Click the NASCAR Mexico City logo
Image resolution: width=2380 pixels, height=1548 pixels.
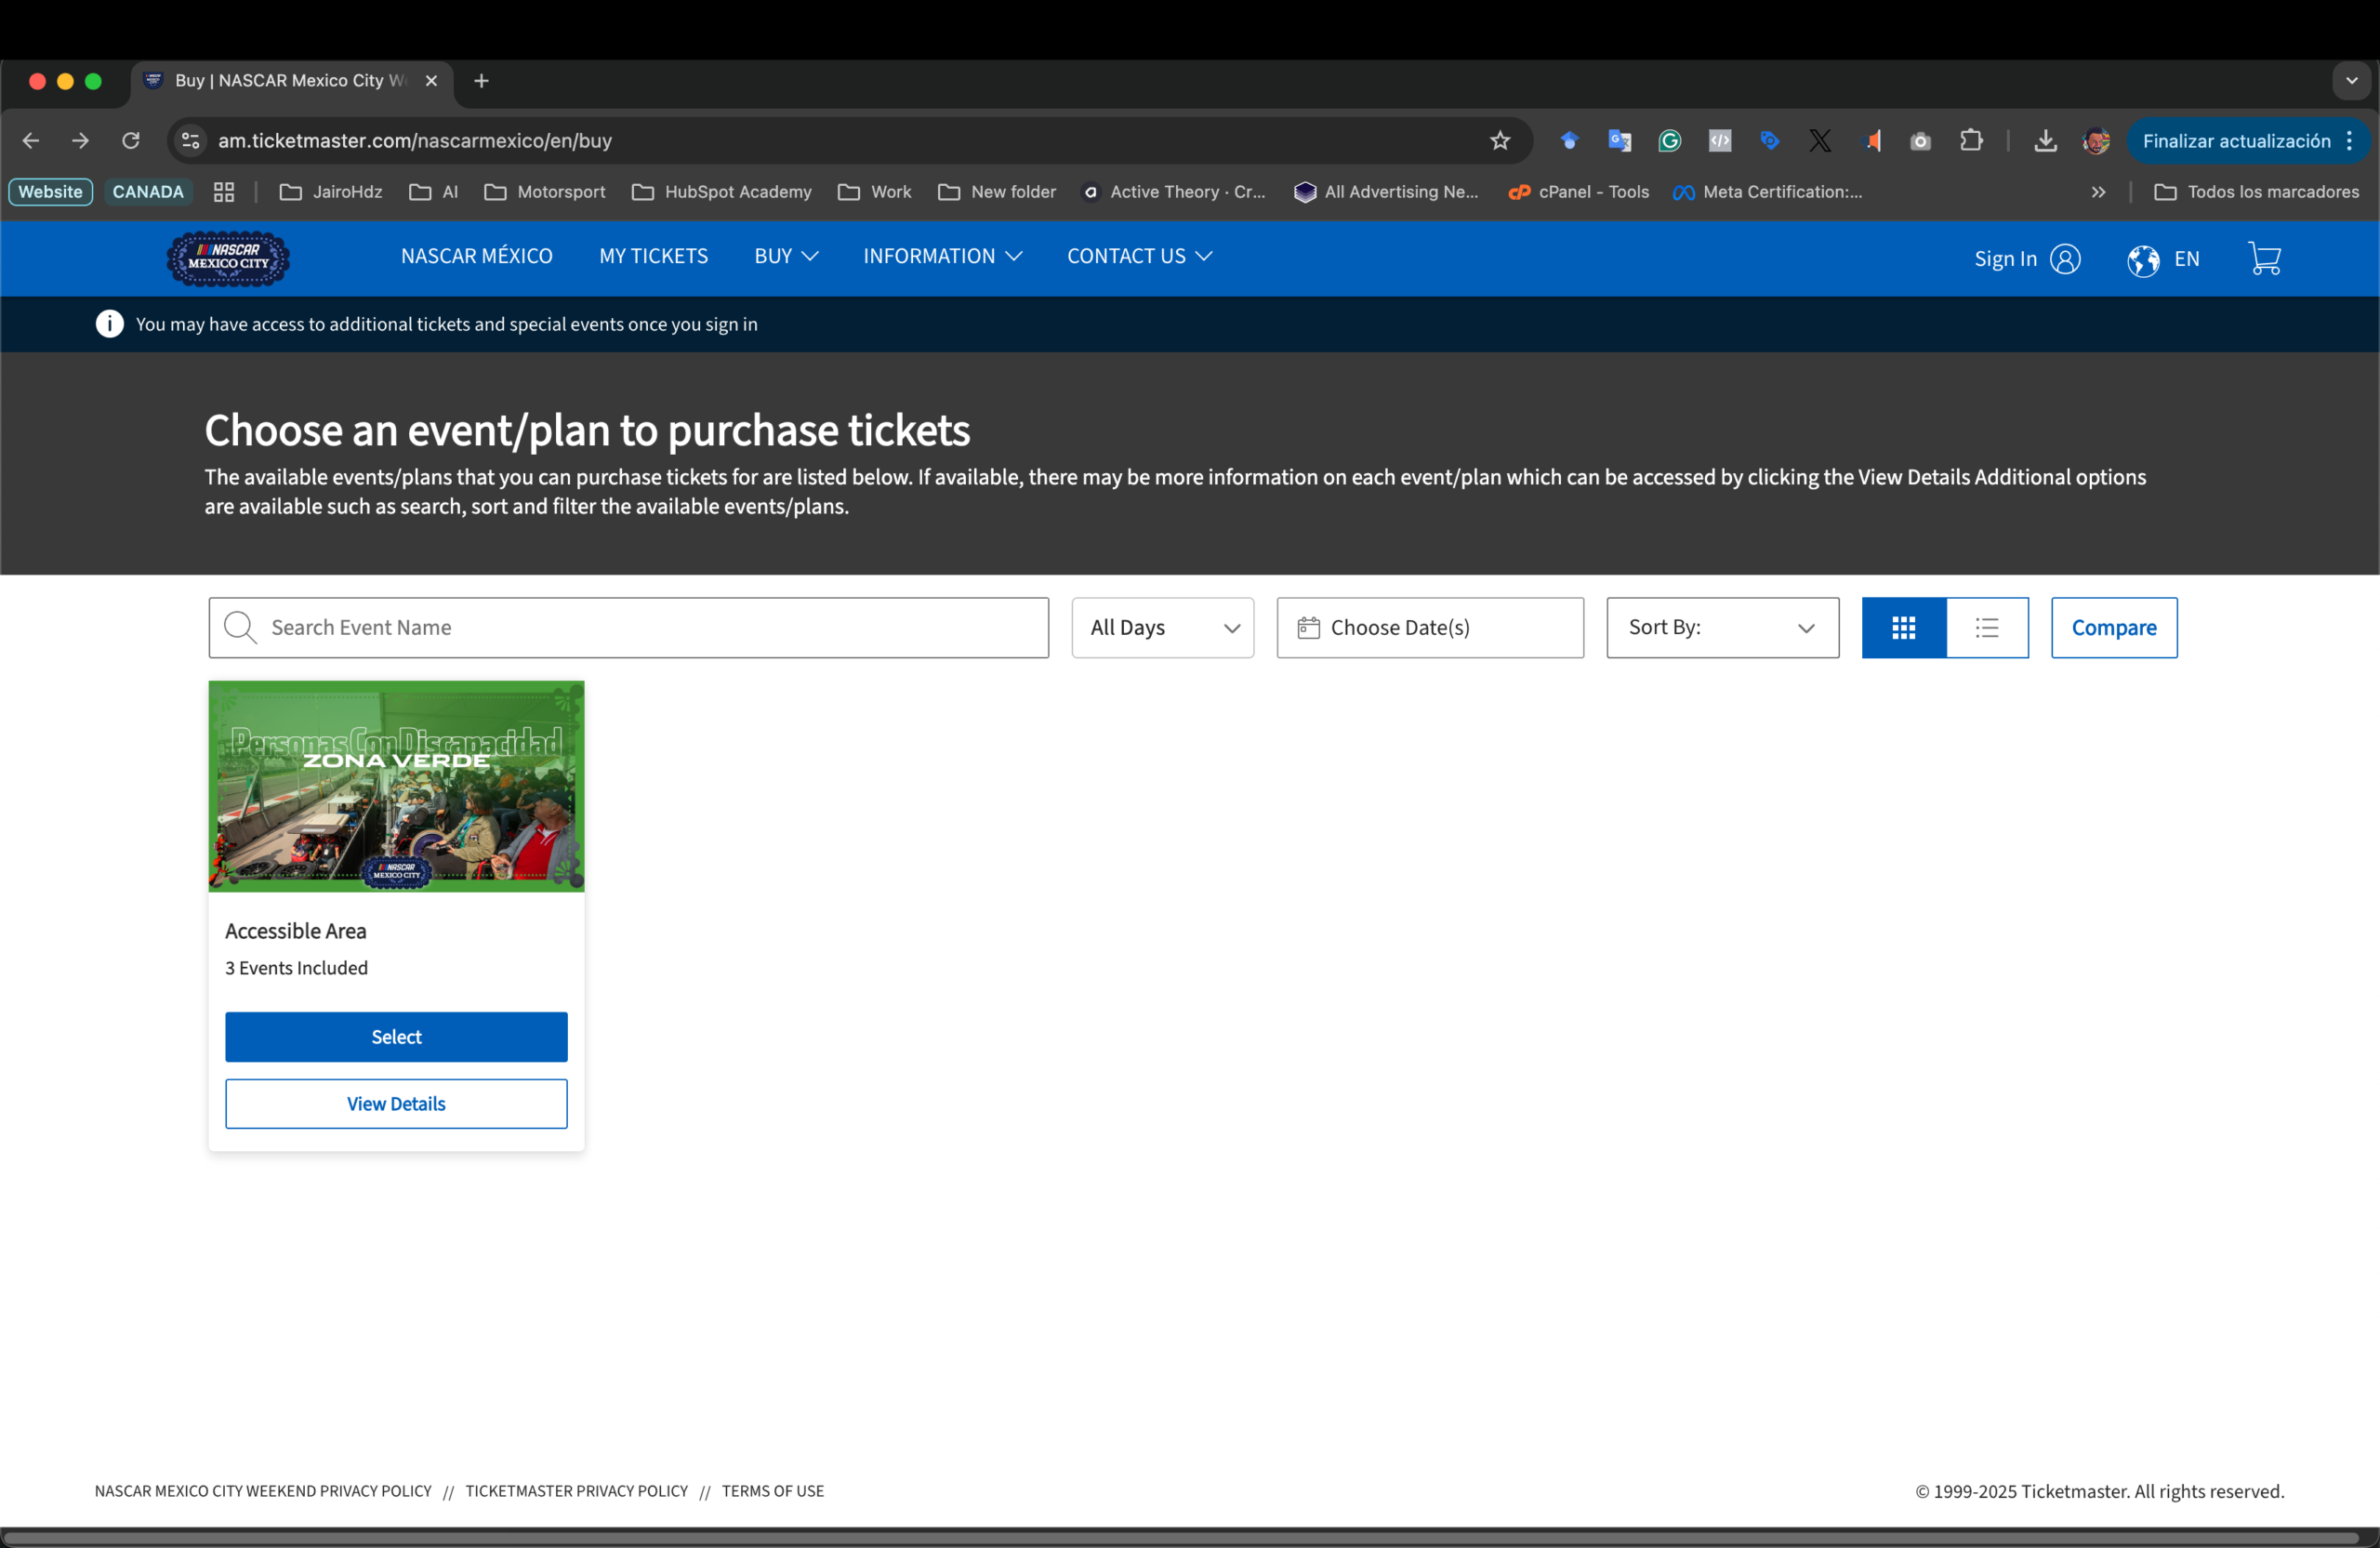228,259
